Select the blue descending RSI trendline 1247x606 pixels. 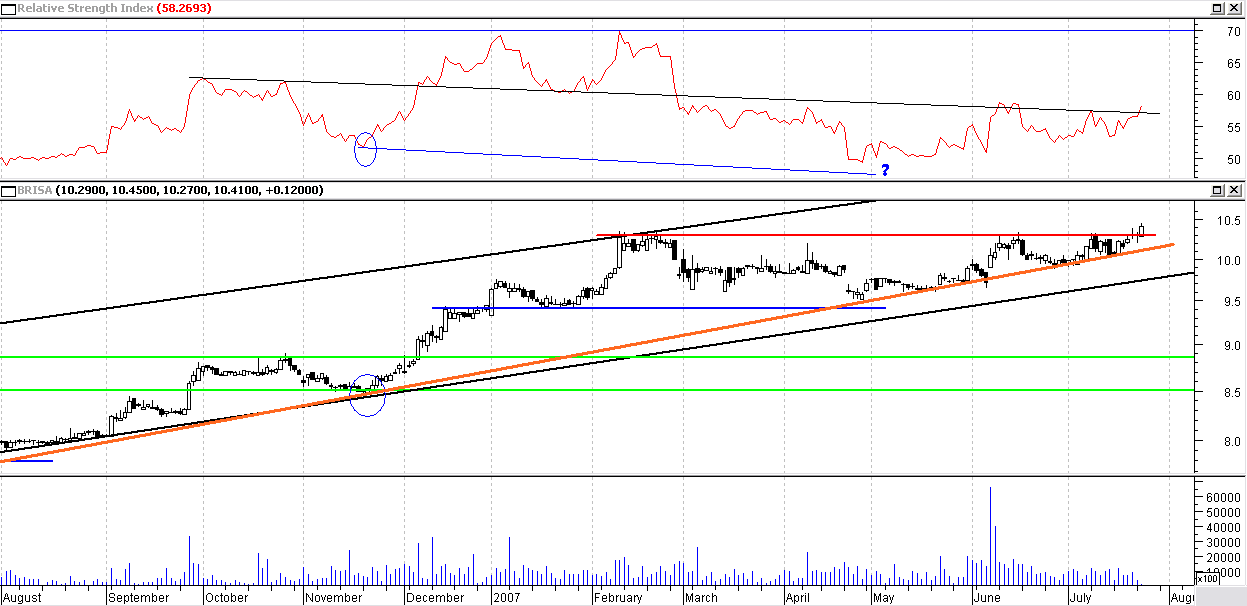(616, 161)
